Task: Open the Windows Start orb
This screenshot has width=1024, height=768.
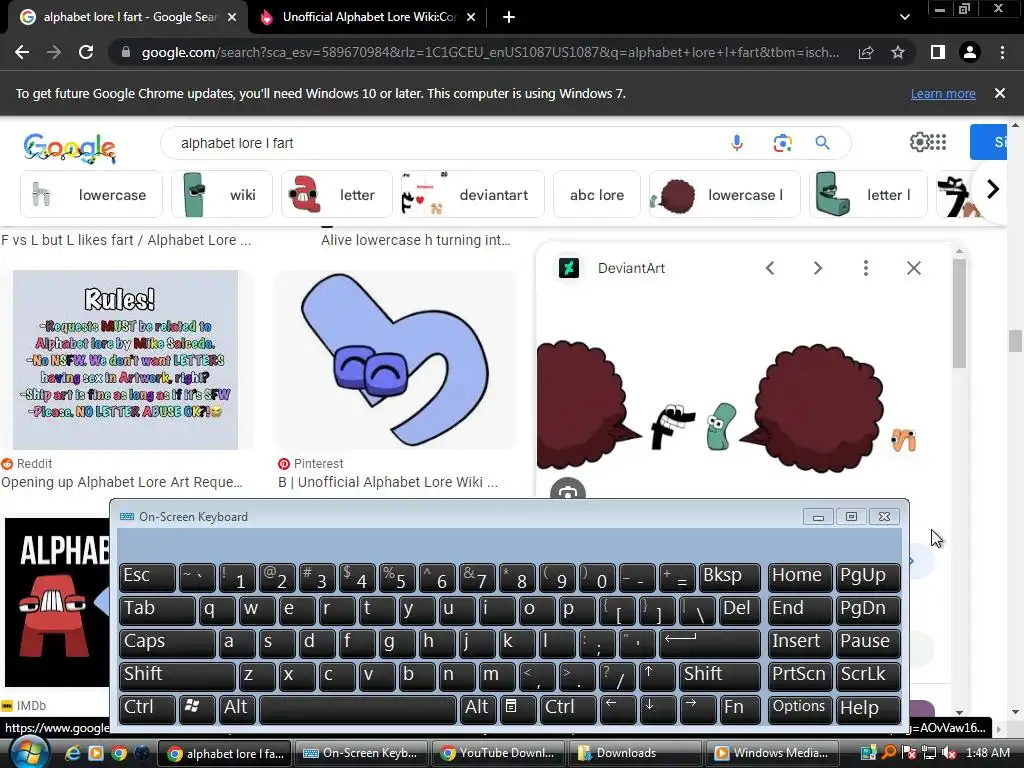Action: click(29, 753)
